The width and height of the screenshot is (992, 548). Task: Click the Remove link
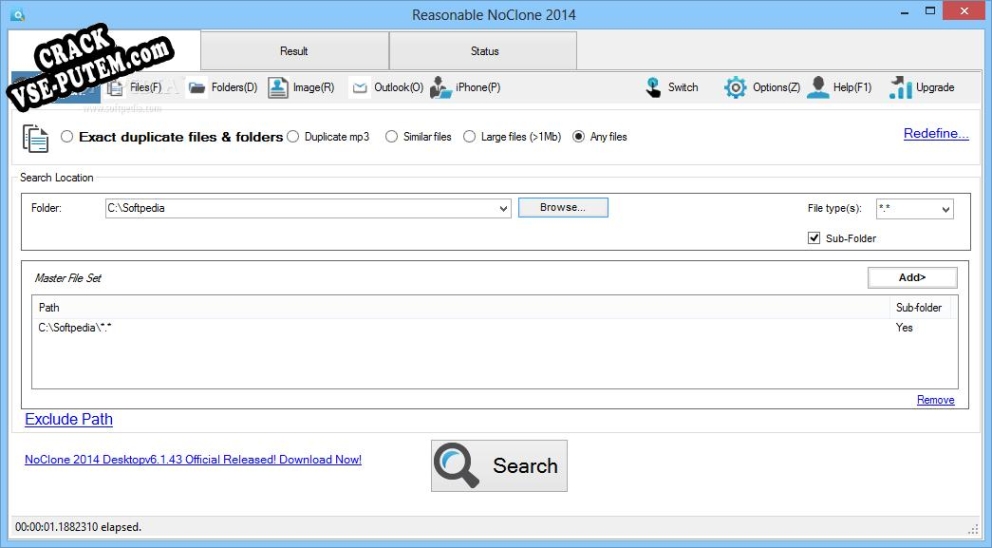[936, 400]
